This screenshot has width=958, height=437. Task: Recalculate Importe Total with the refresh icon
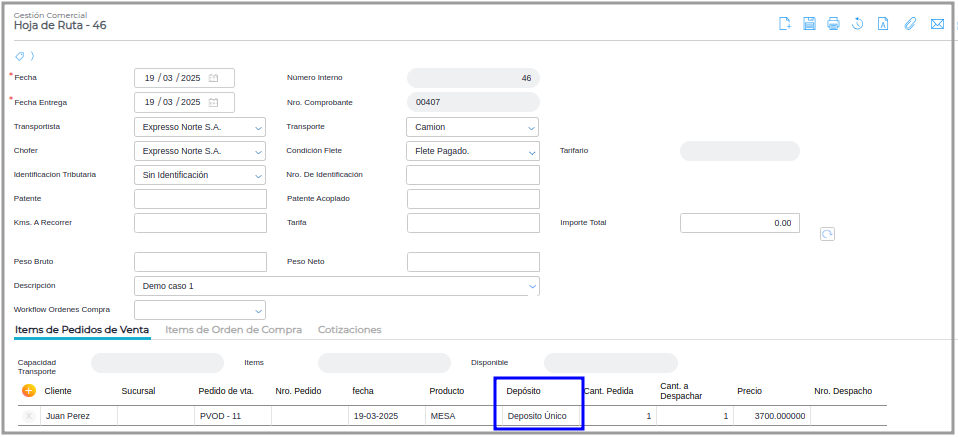coord(827,234)
